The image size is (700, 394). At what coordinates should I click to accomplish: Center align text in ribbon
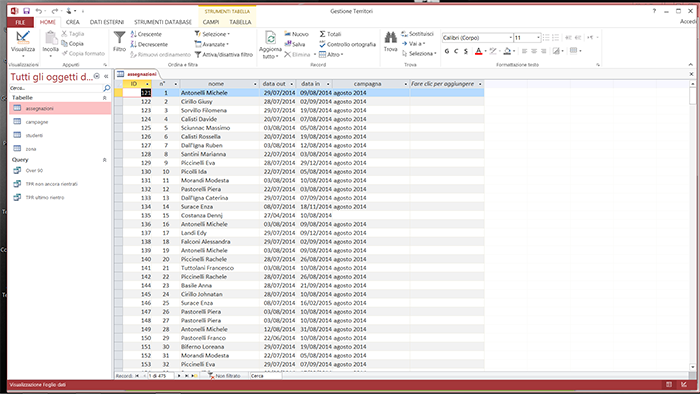(534, 51)
